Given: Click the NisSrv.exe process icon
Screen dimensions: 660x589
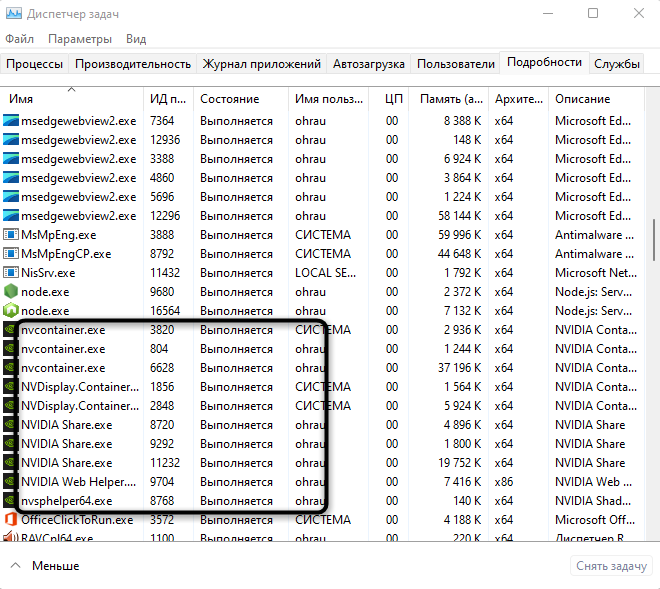Looking at the screenshot, I should point(11,272).
